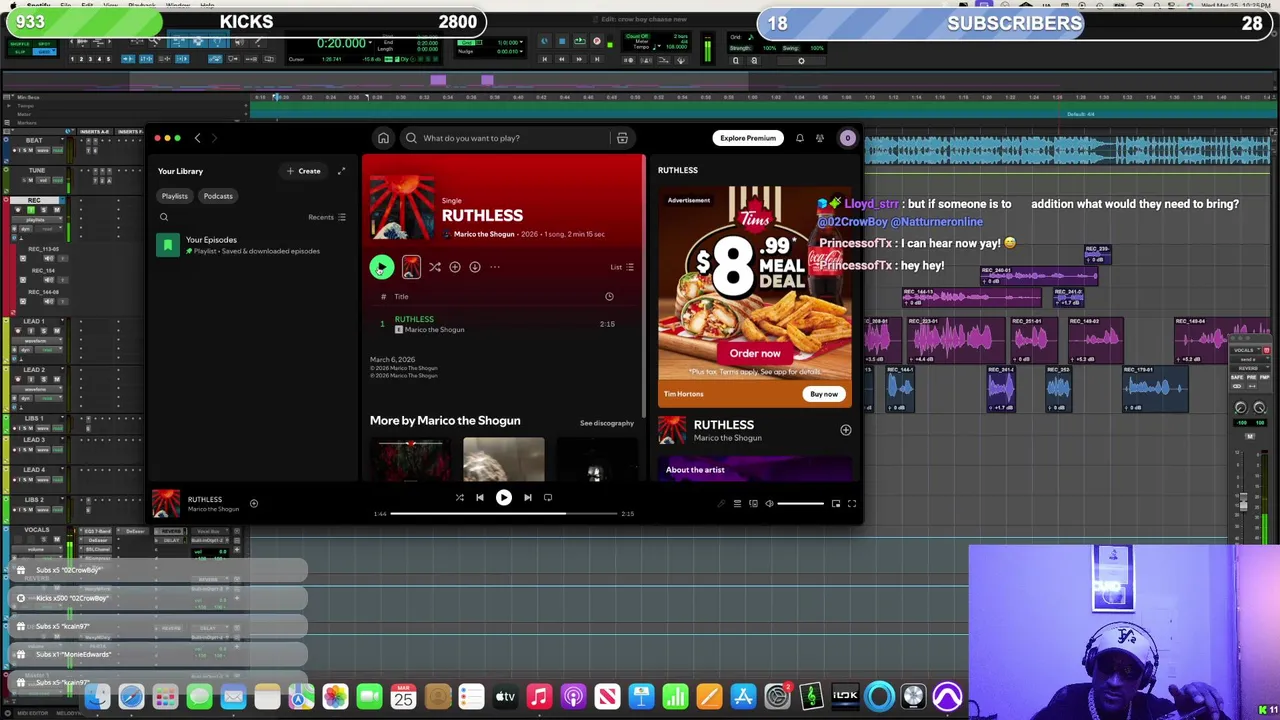The width and height of the screenshot is (1280, 720).
Task: Filter library by Podcasts chip
Action: (x=218, y=196)
